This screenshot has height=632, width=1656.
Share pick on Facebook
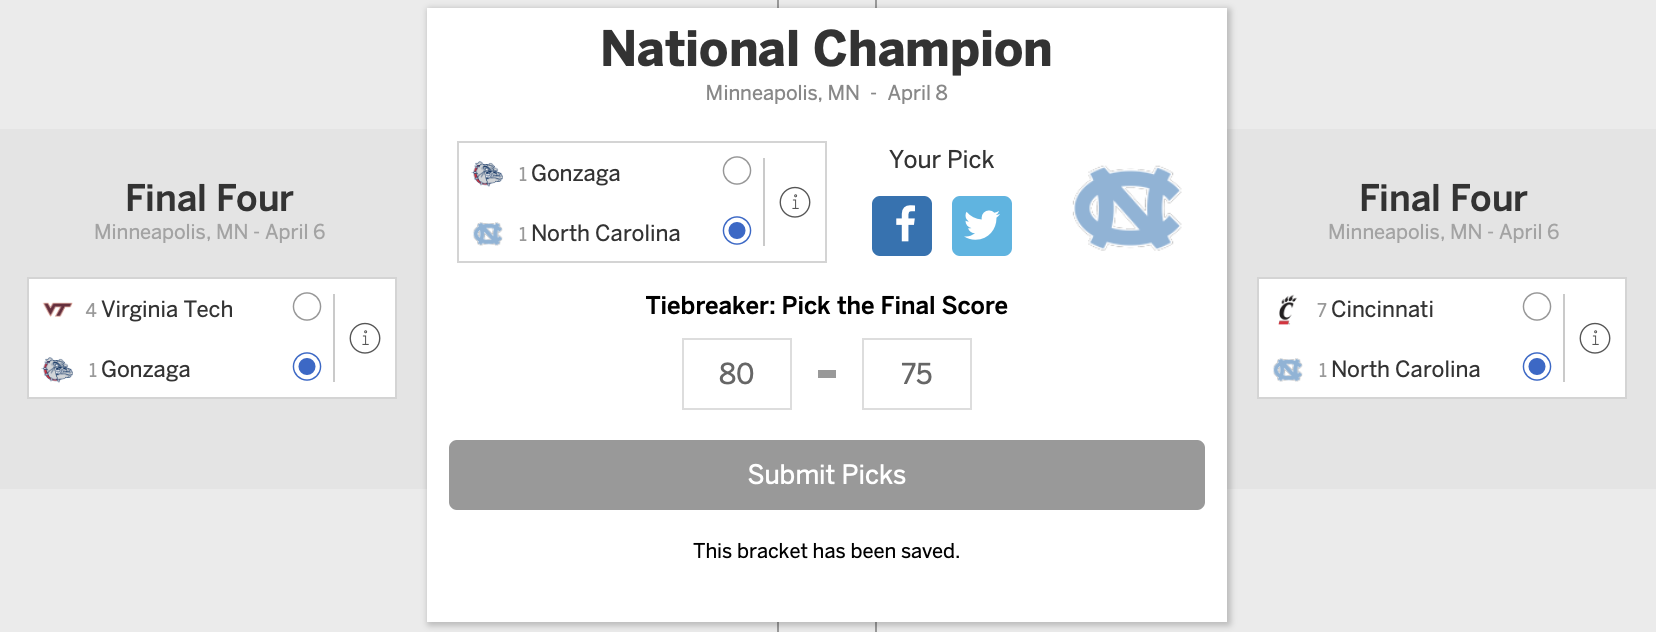pyautogui.click(x=901, y=226)
